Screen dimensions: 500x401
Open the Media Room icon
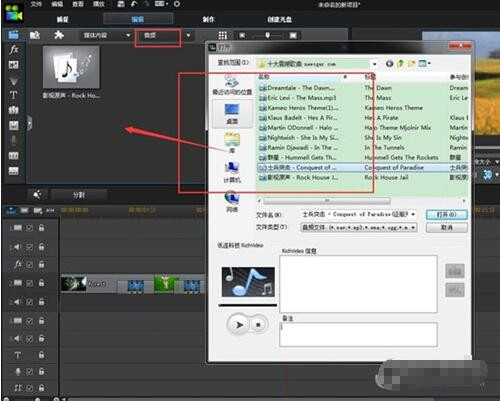click(13, 35)
